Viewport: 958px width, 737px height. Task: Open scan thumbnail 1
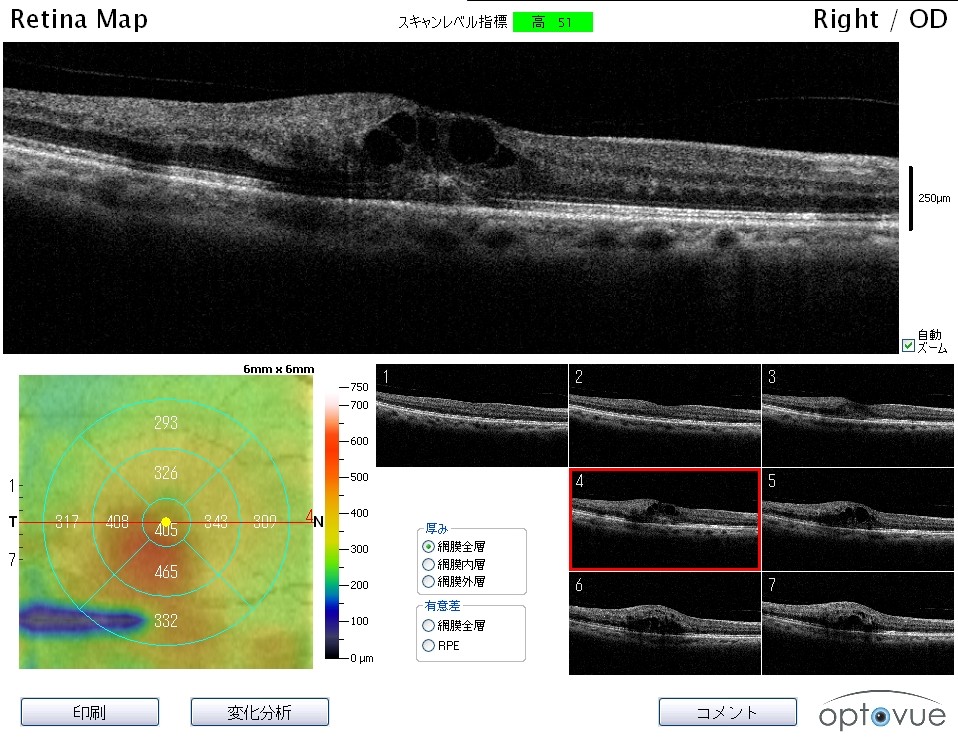click(471, 416)
